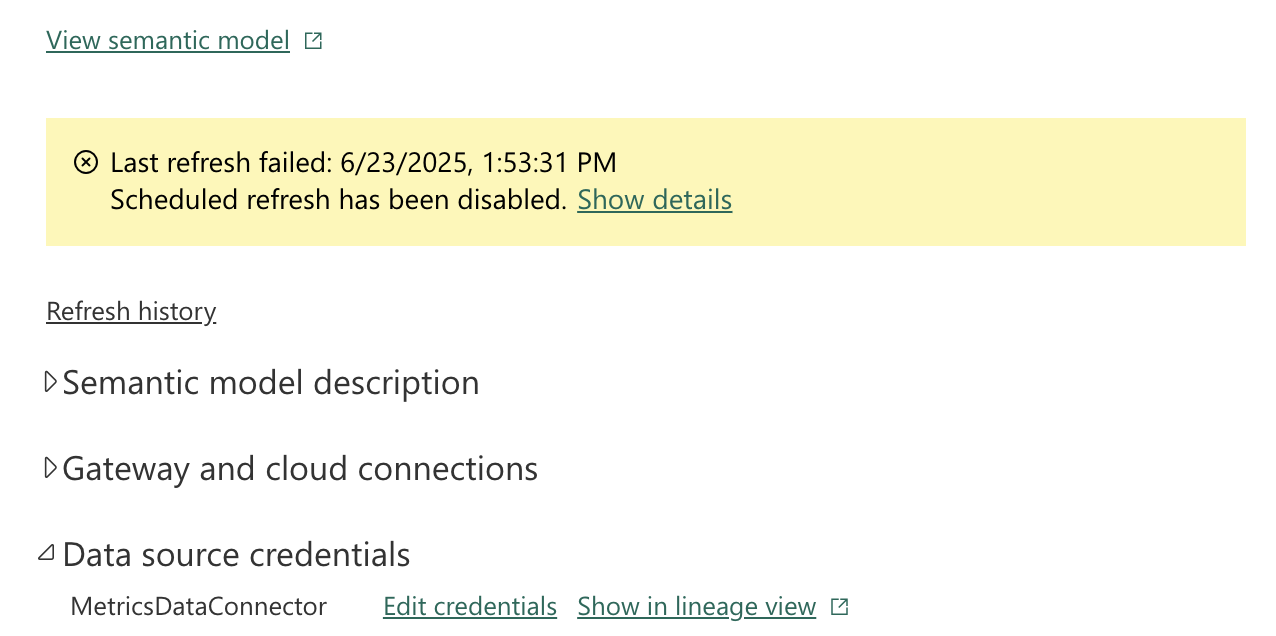Image resolution: width=1276 pixels, height=636 pixels.
Task: Expand Semantic model description triangle arrow
Action: 50,382
